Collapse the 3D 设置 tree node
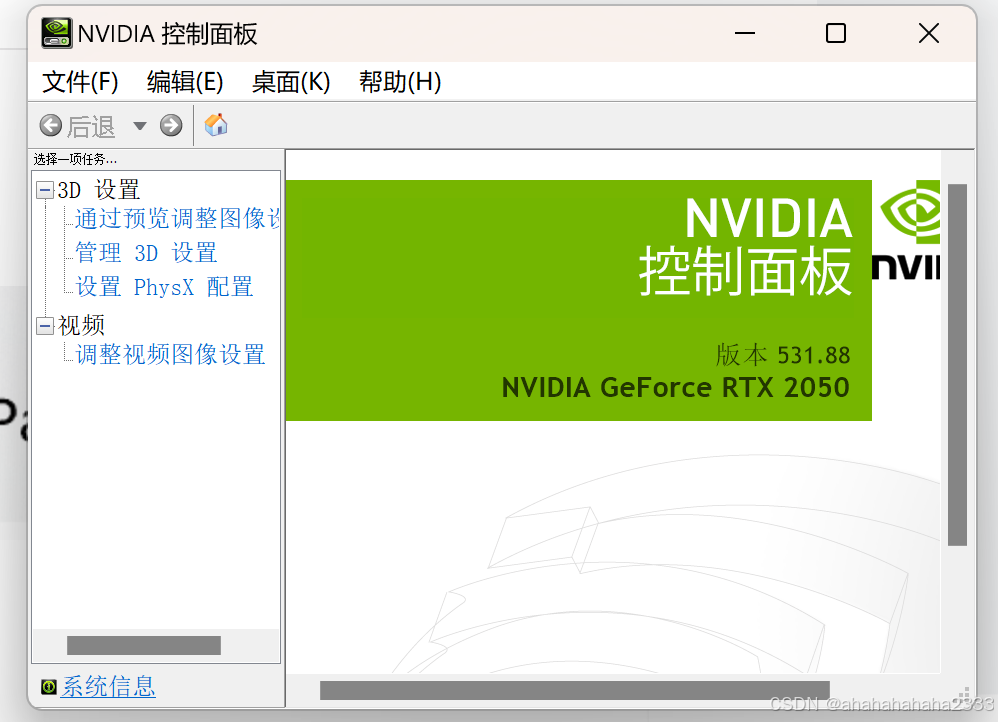The height and width of the screenshot is (722, 998). coord(45,190)
